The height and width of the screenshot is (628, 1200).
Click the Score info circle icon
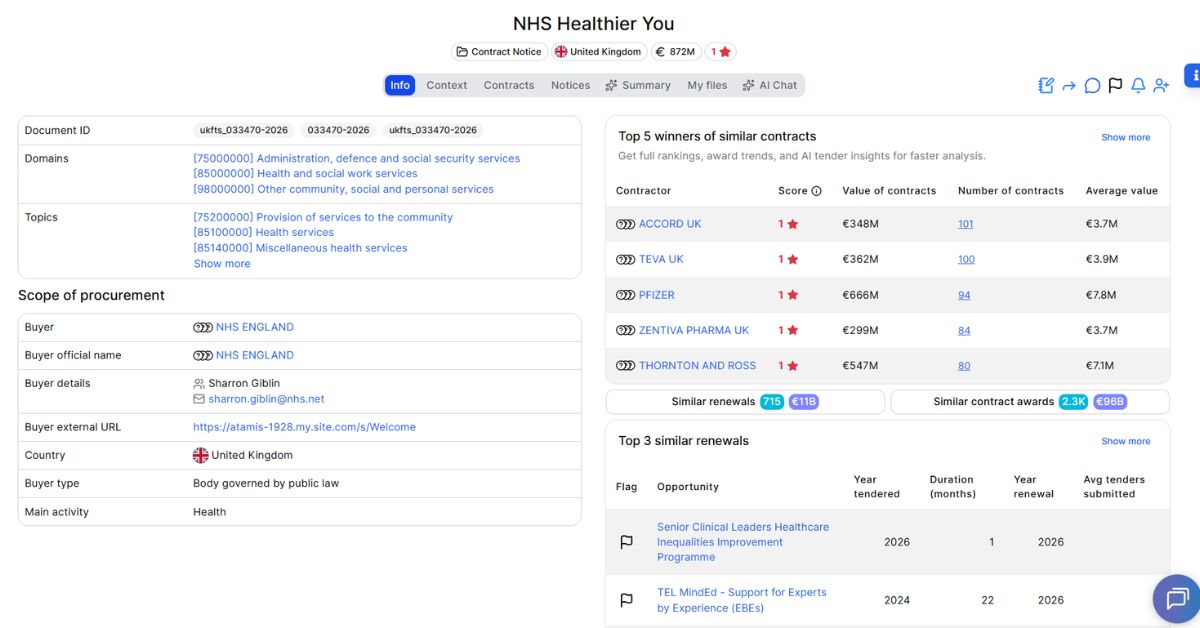point(816,191)
